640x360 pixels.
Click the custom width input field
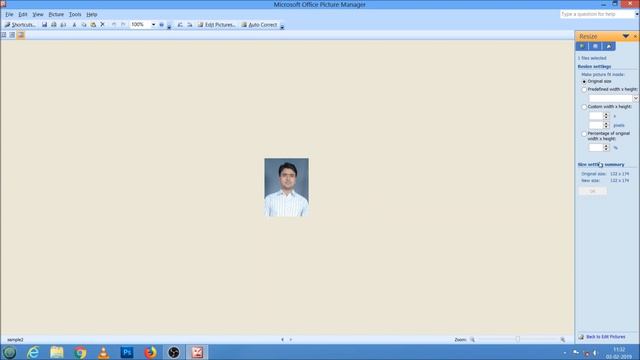(596, 116)
